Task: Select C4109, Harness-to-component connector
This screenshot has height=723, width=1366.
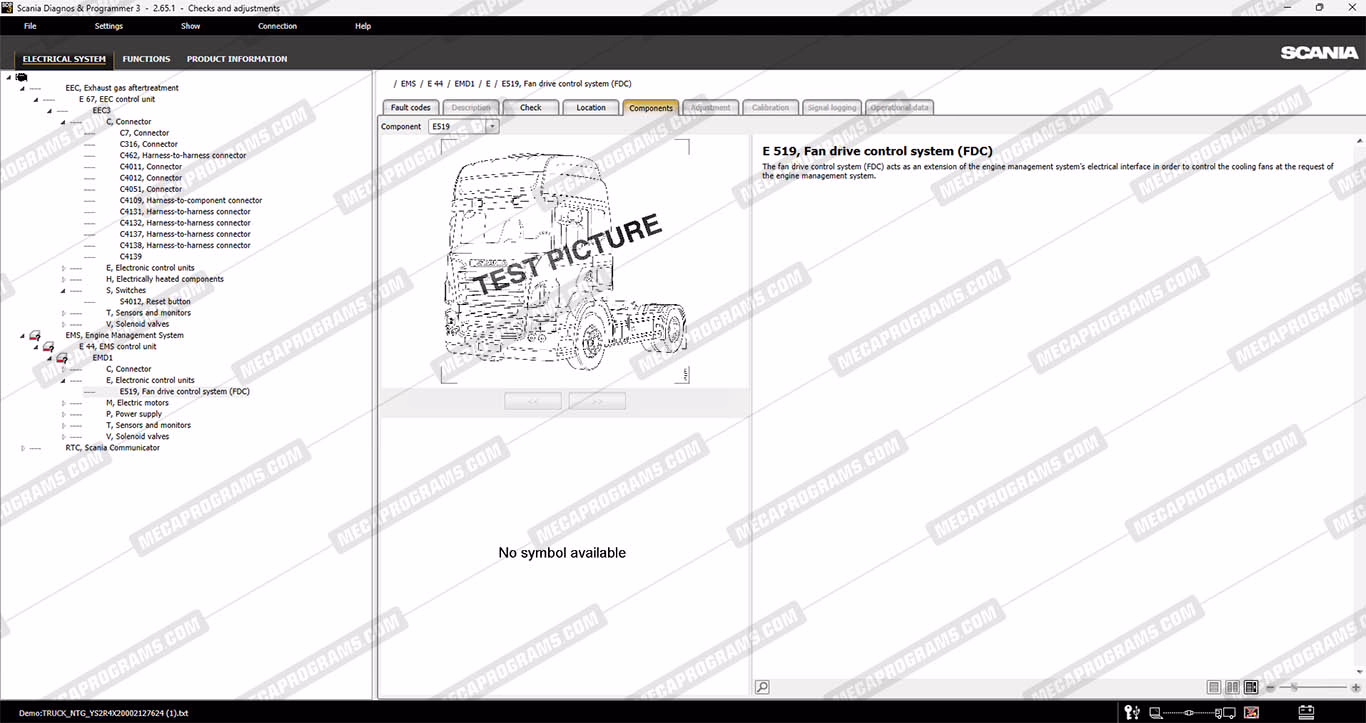Action: click(x=191, y=200)
